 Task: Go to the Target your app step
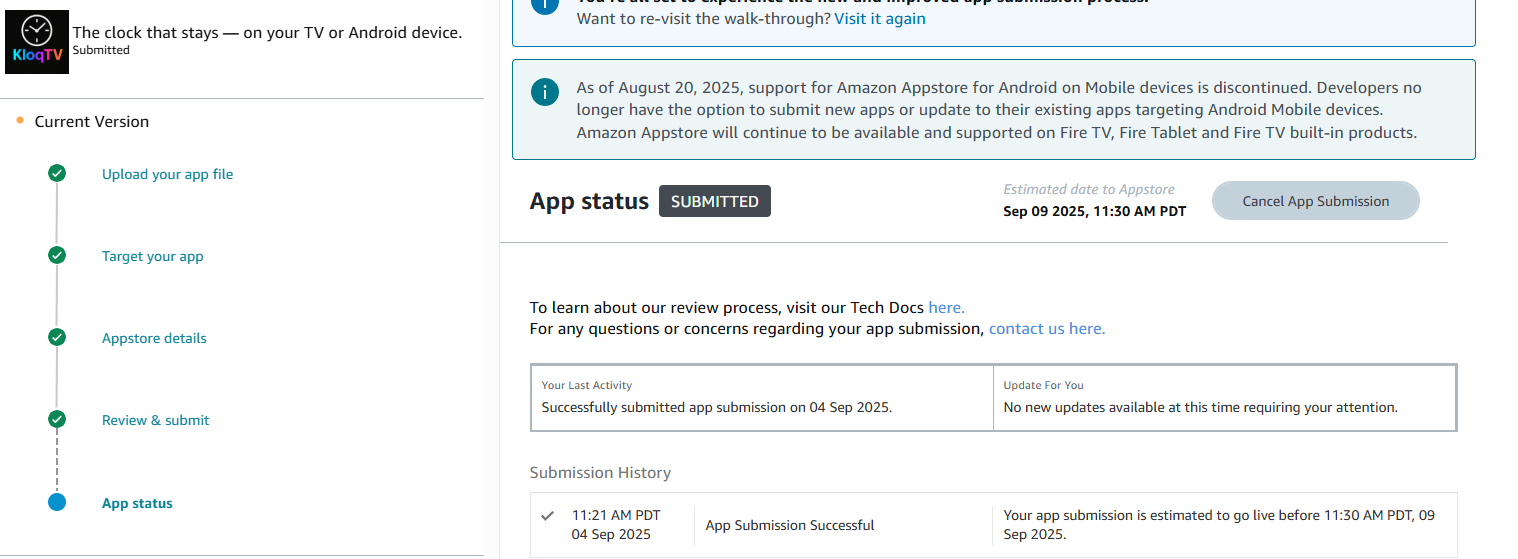click(152, 256)
